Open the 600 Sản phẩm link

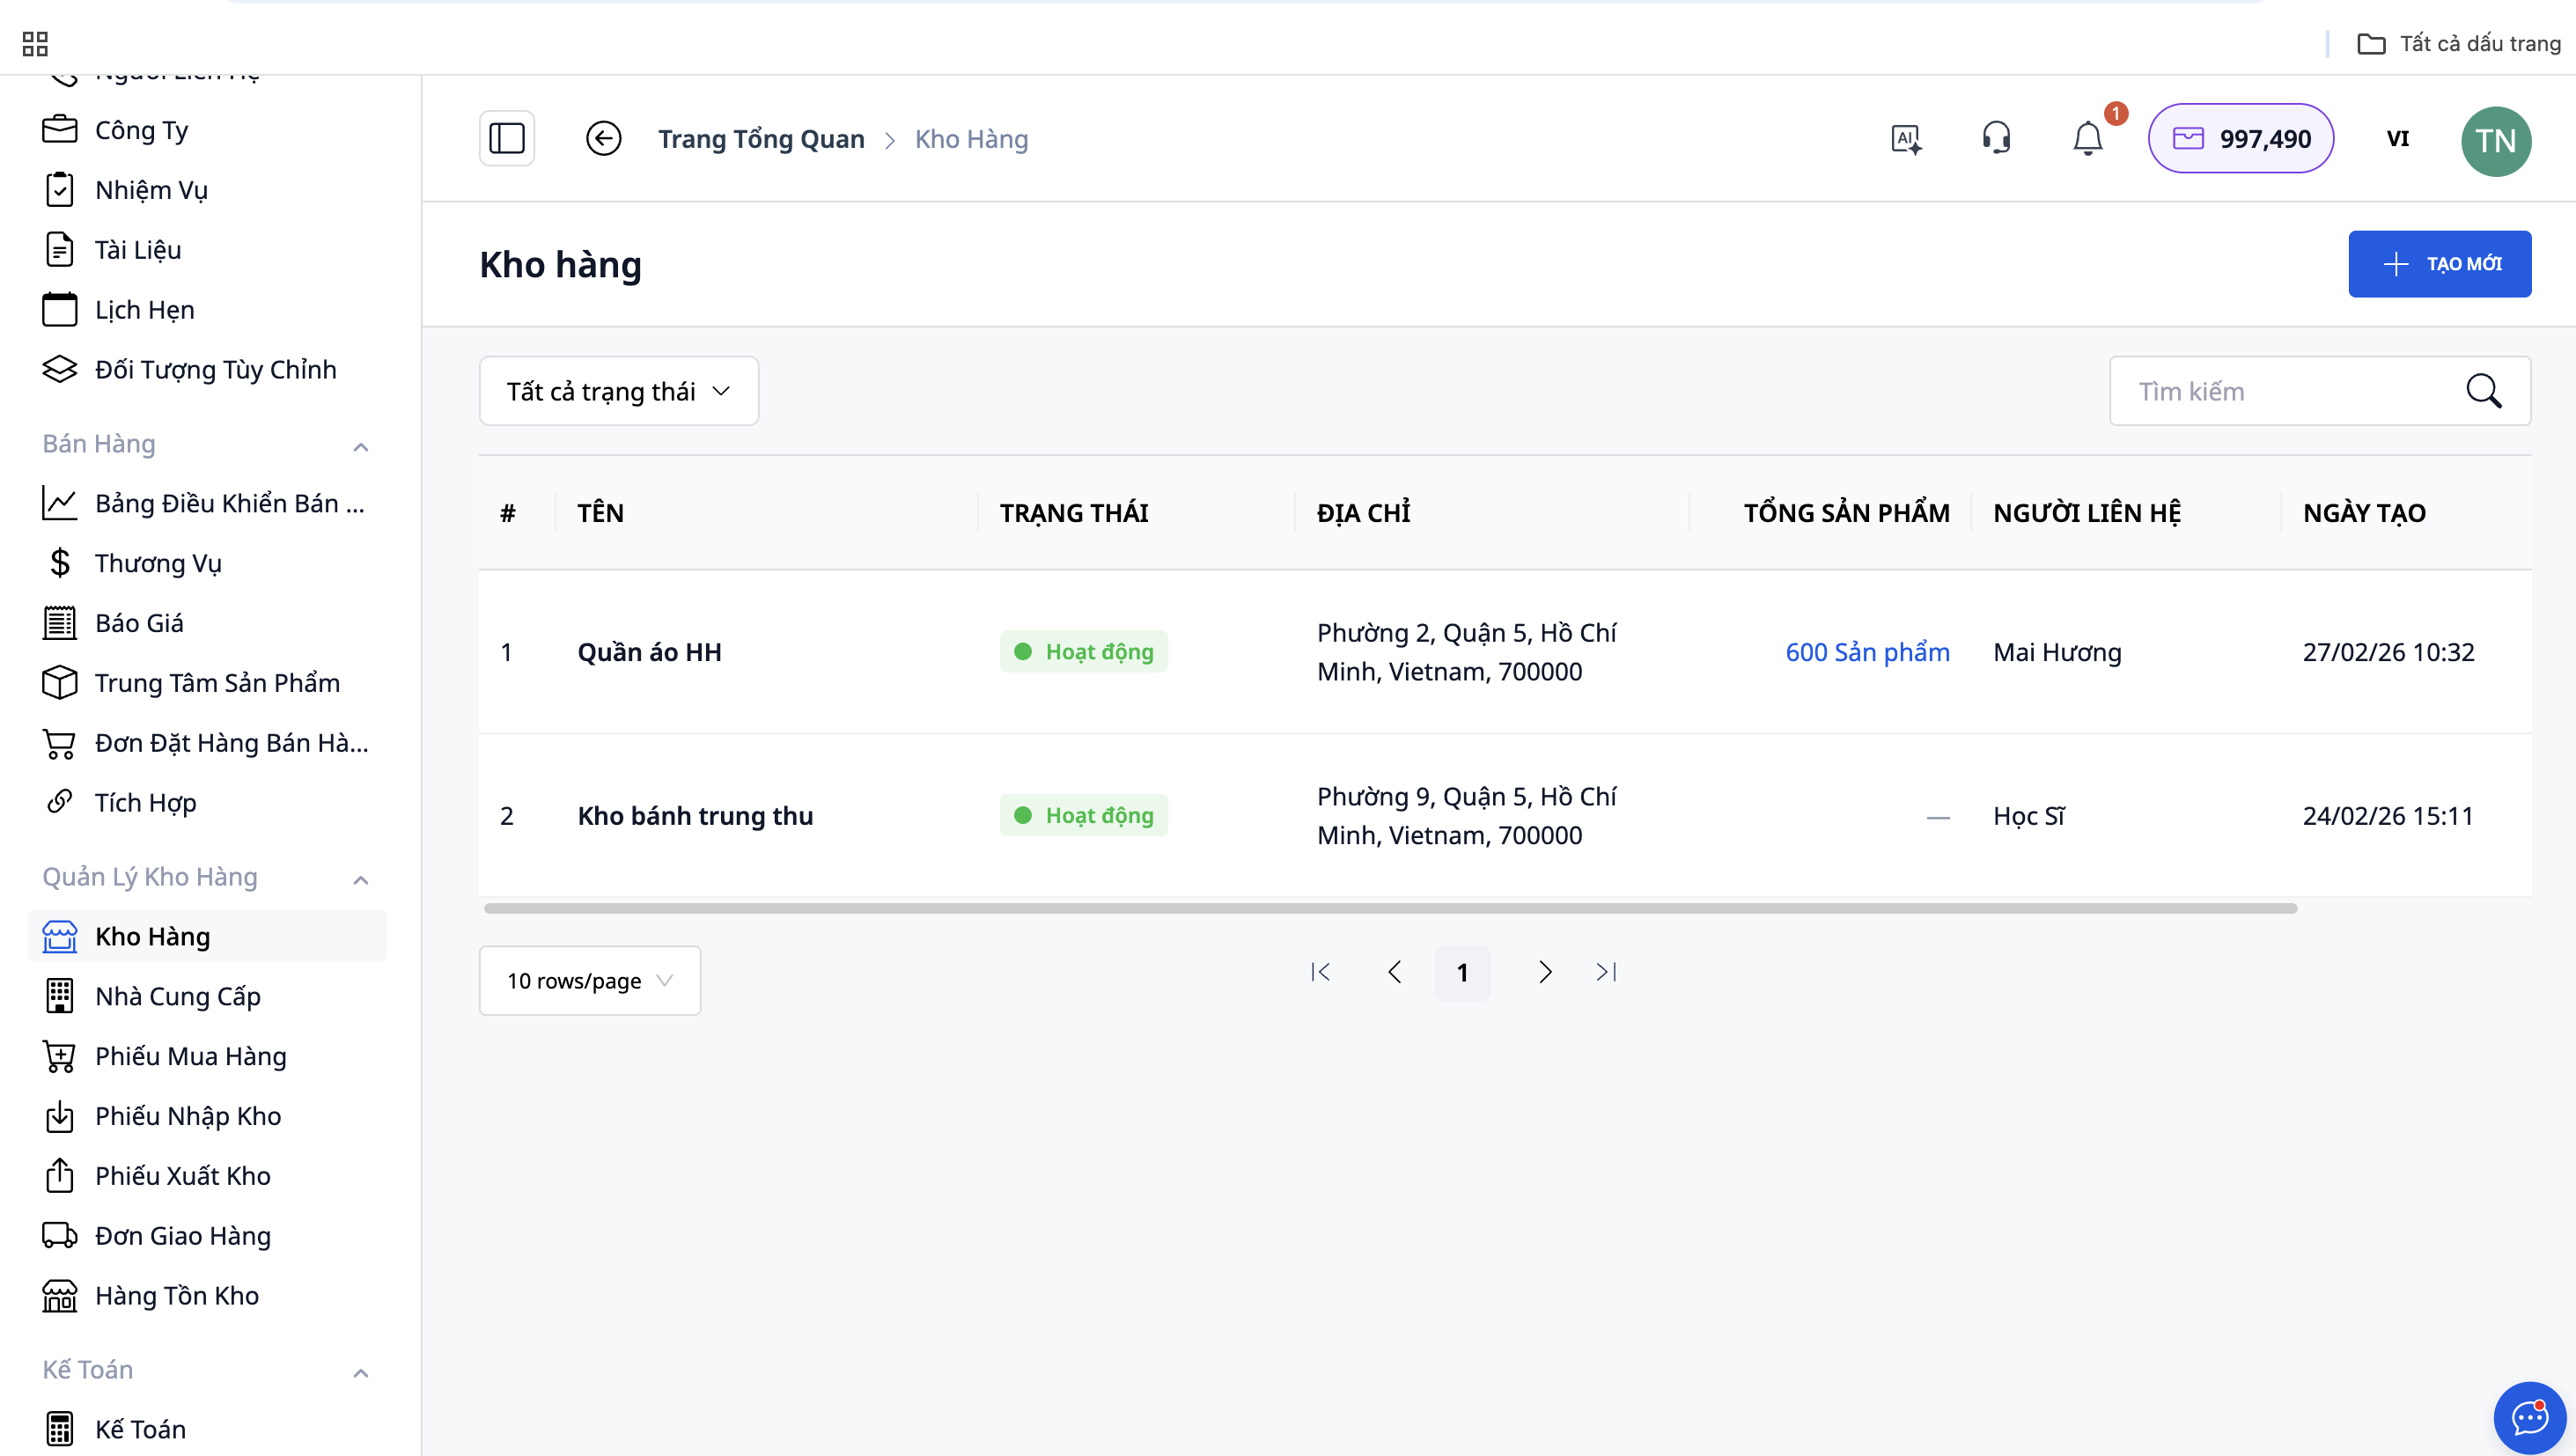coord(1867,652)
